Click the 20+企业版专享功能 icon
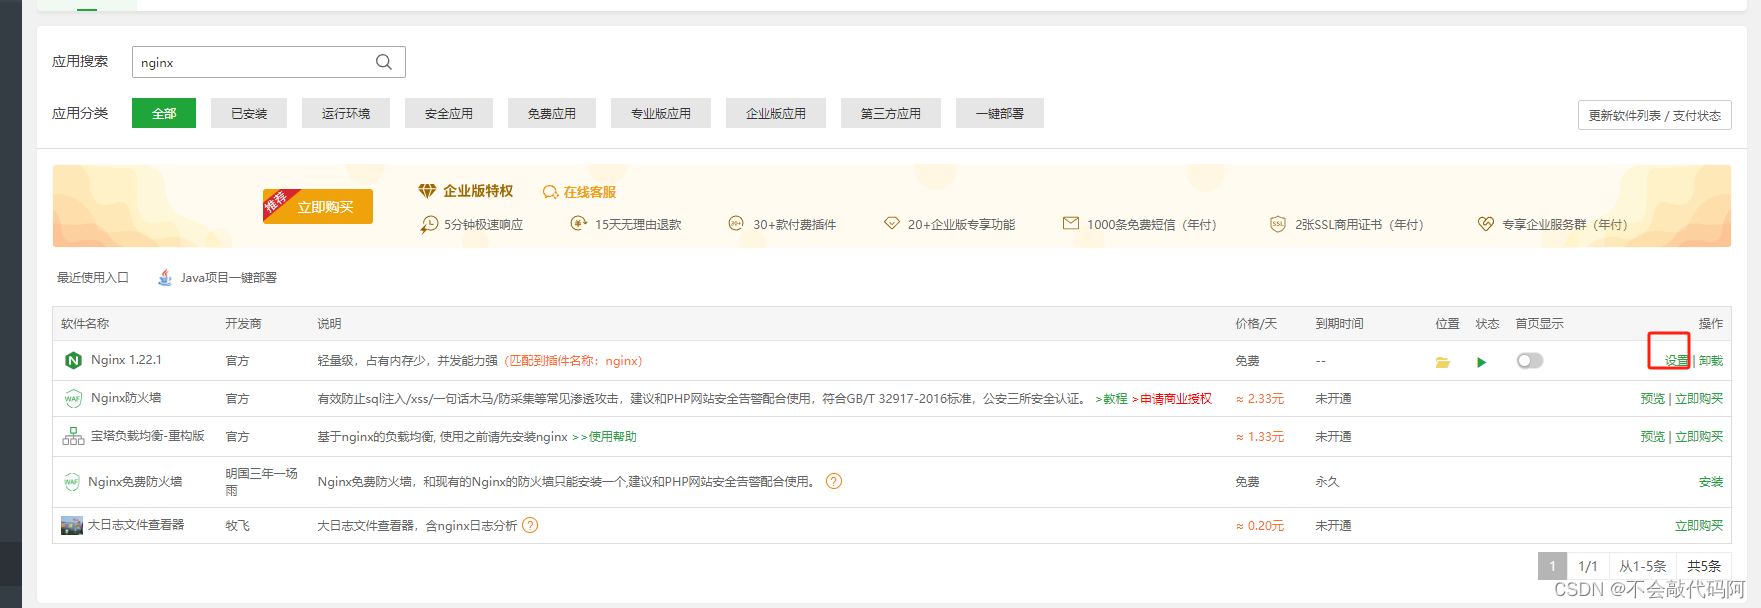 892,223
